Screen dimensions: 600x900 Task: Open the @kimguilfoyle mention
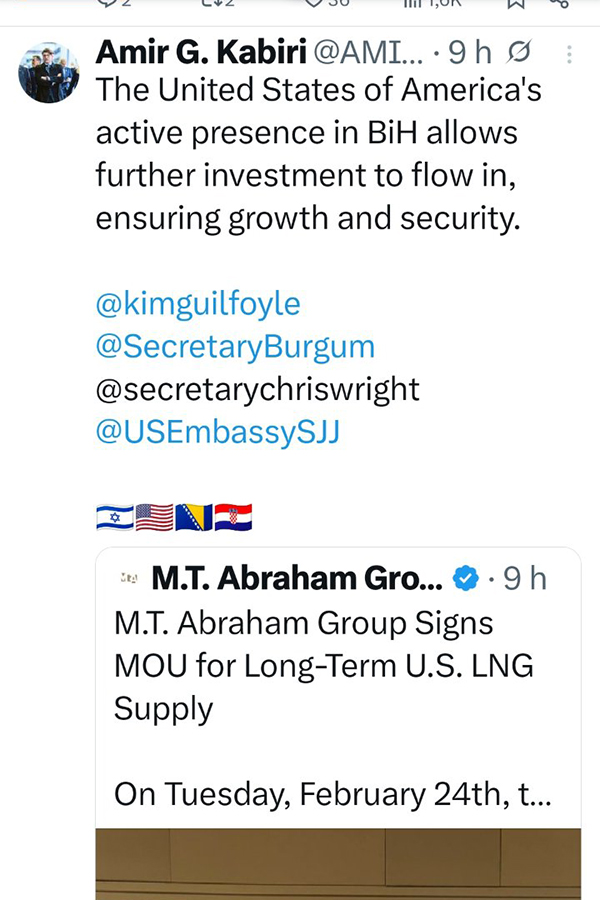tap(198, 302)
